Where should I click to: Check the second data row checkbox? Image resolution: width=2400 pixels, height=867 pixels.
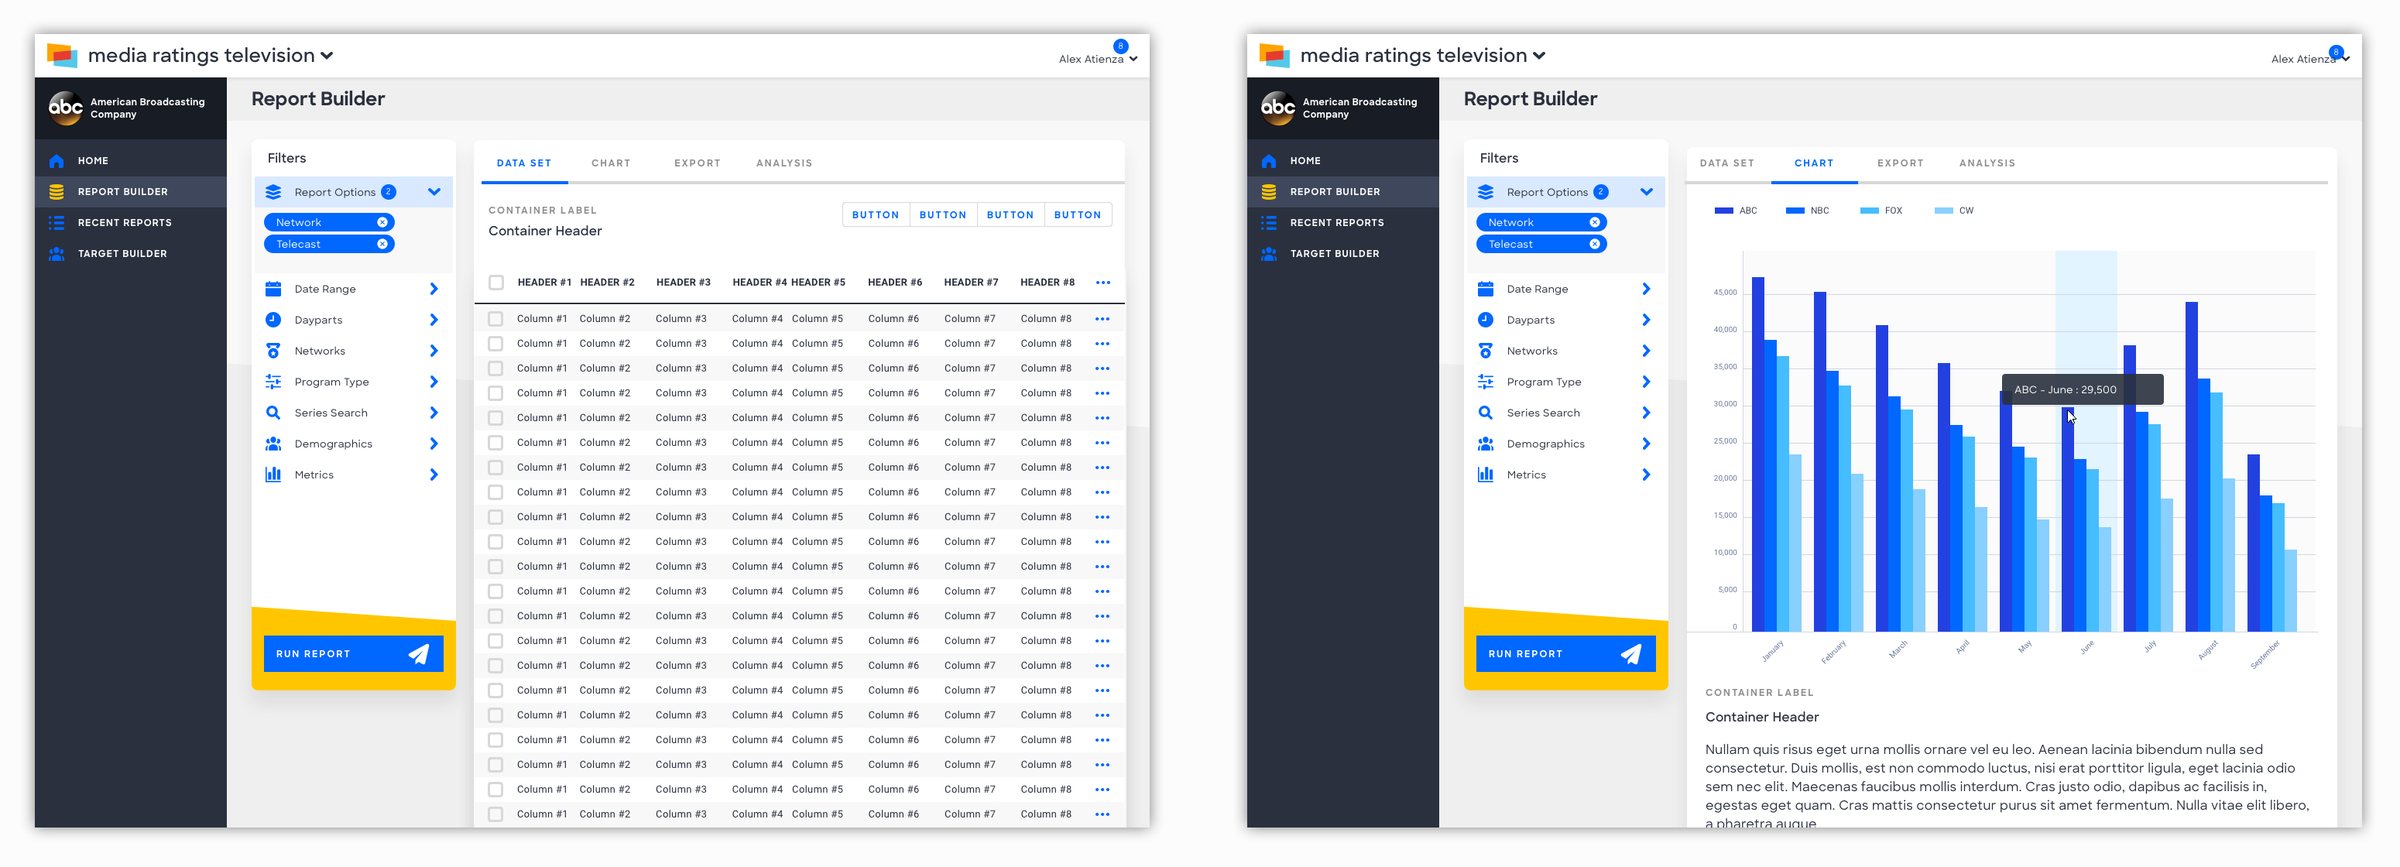(495, 344)
